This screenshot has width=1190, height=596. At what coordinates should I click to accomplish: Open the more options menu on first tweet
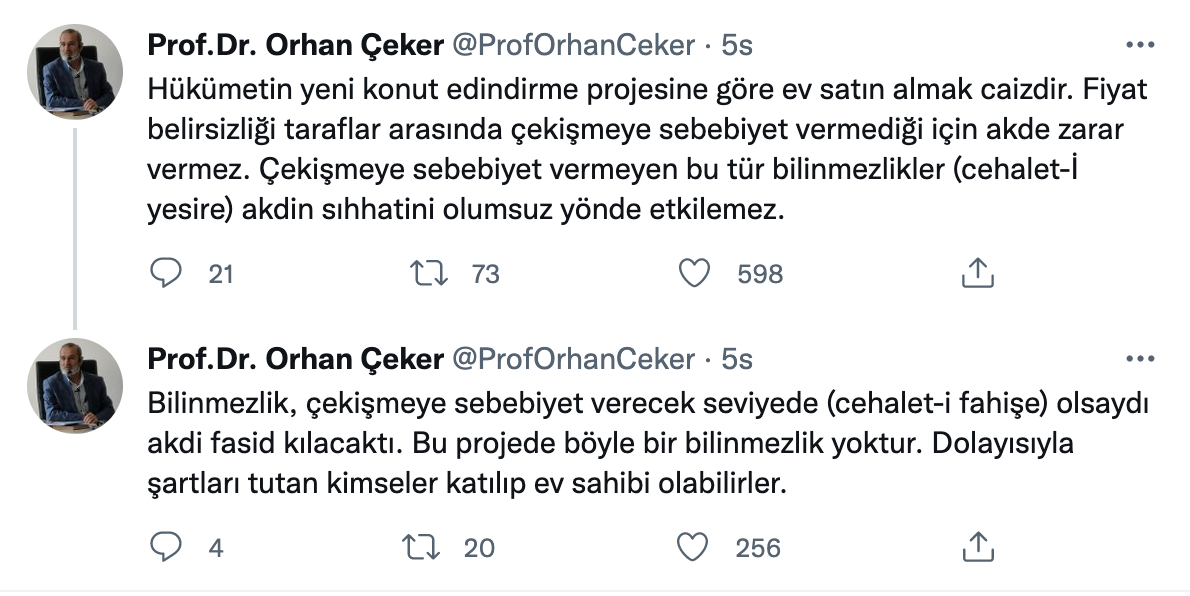pos(1140,45)
